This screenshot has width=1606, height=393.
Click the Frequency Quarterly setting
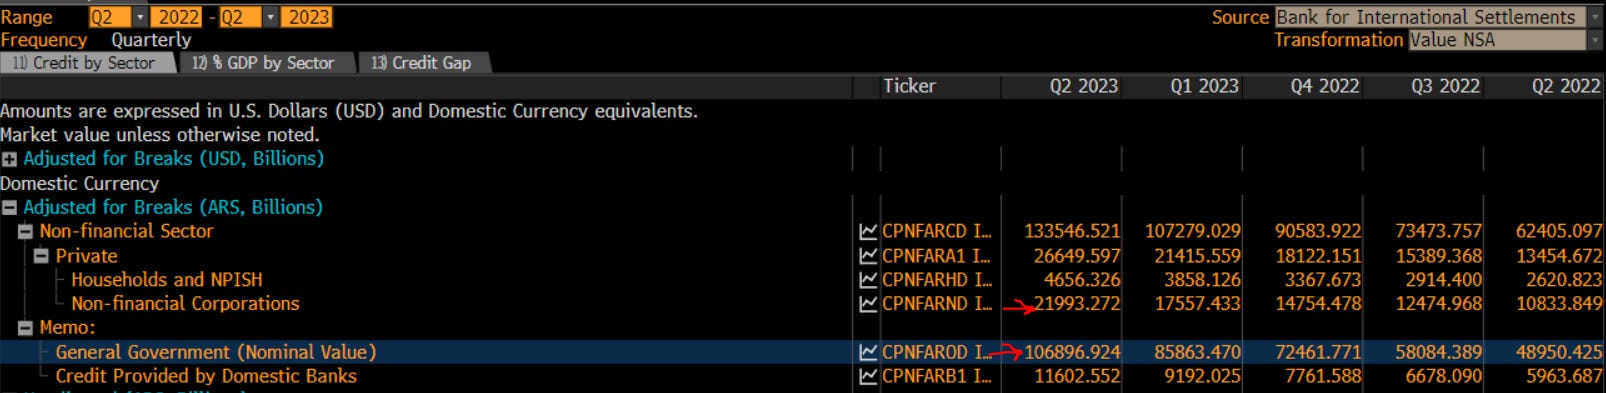pyautogui.click(x=151, y=40)
